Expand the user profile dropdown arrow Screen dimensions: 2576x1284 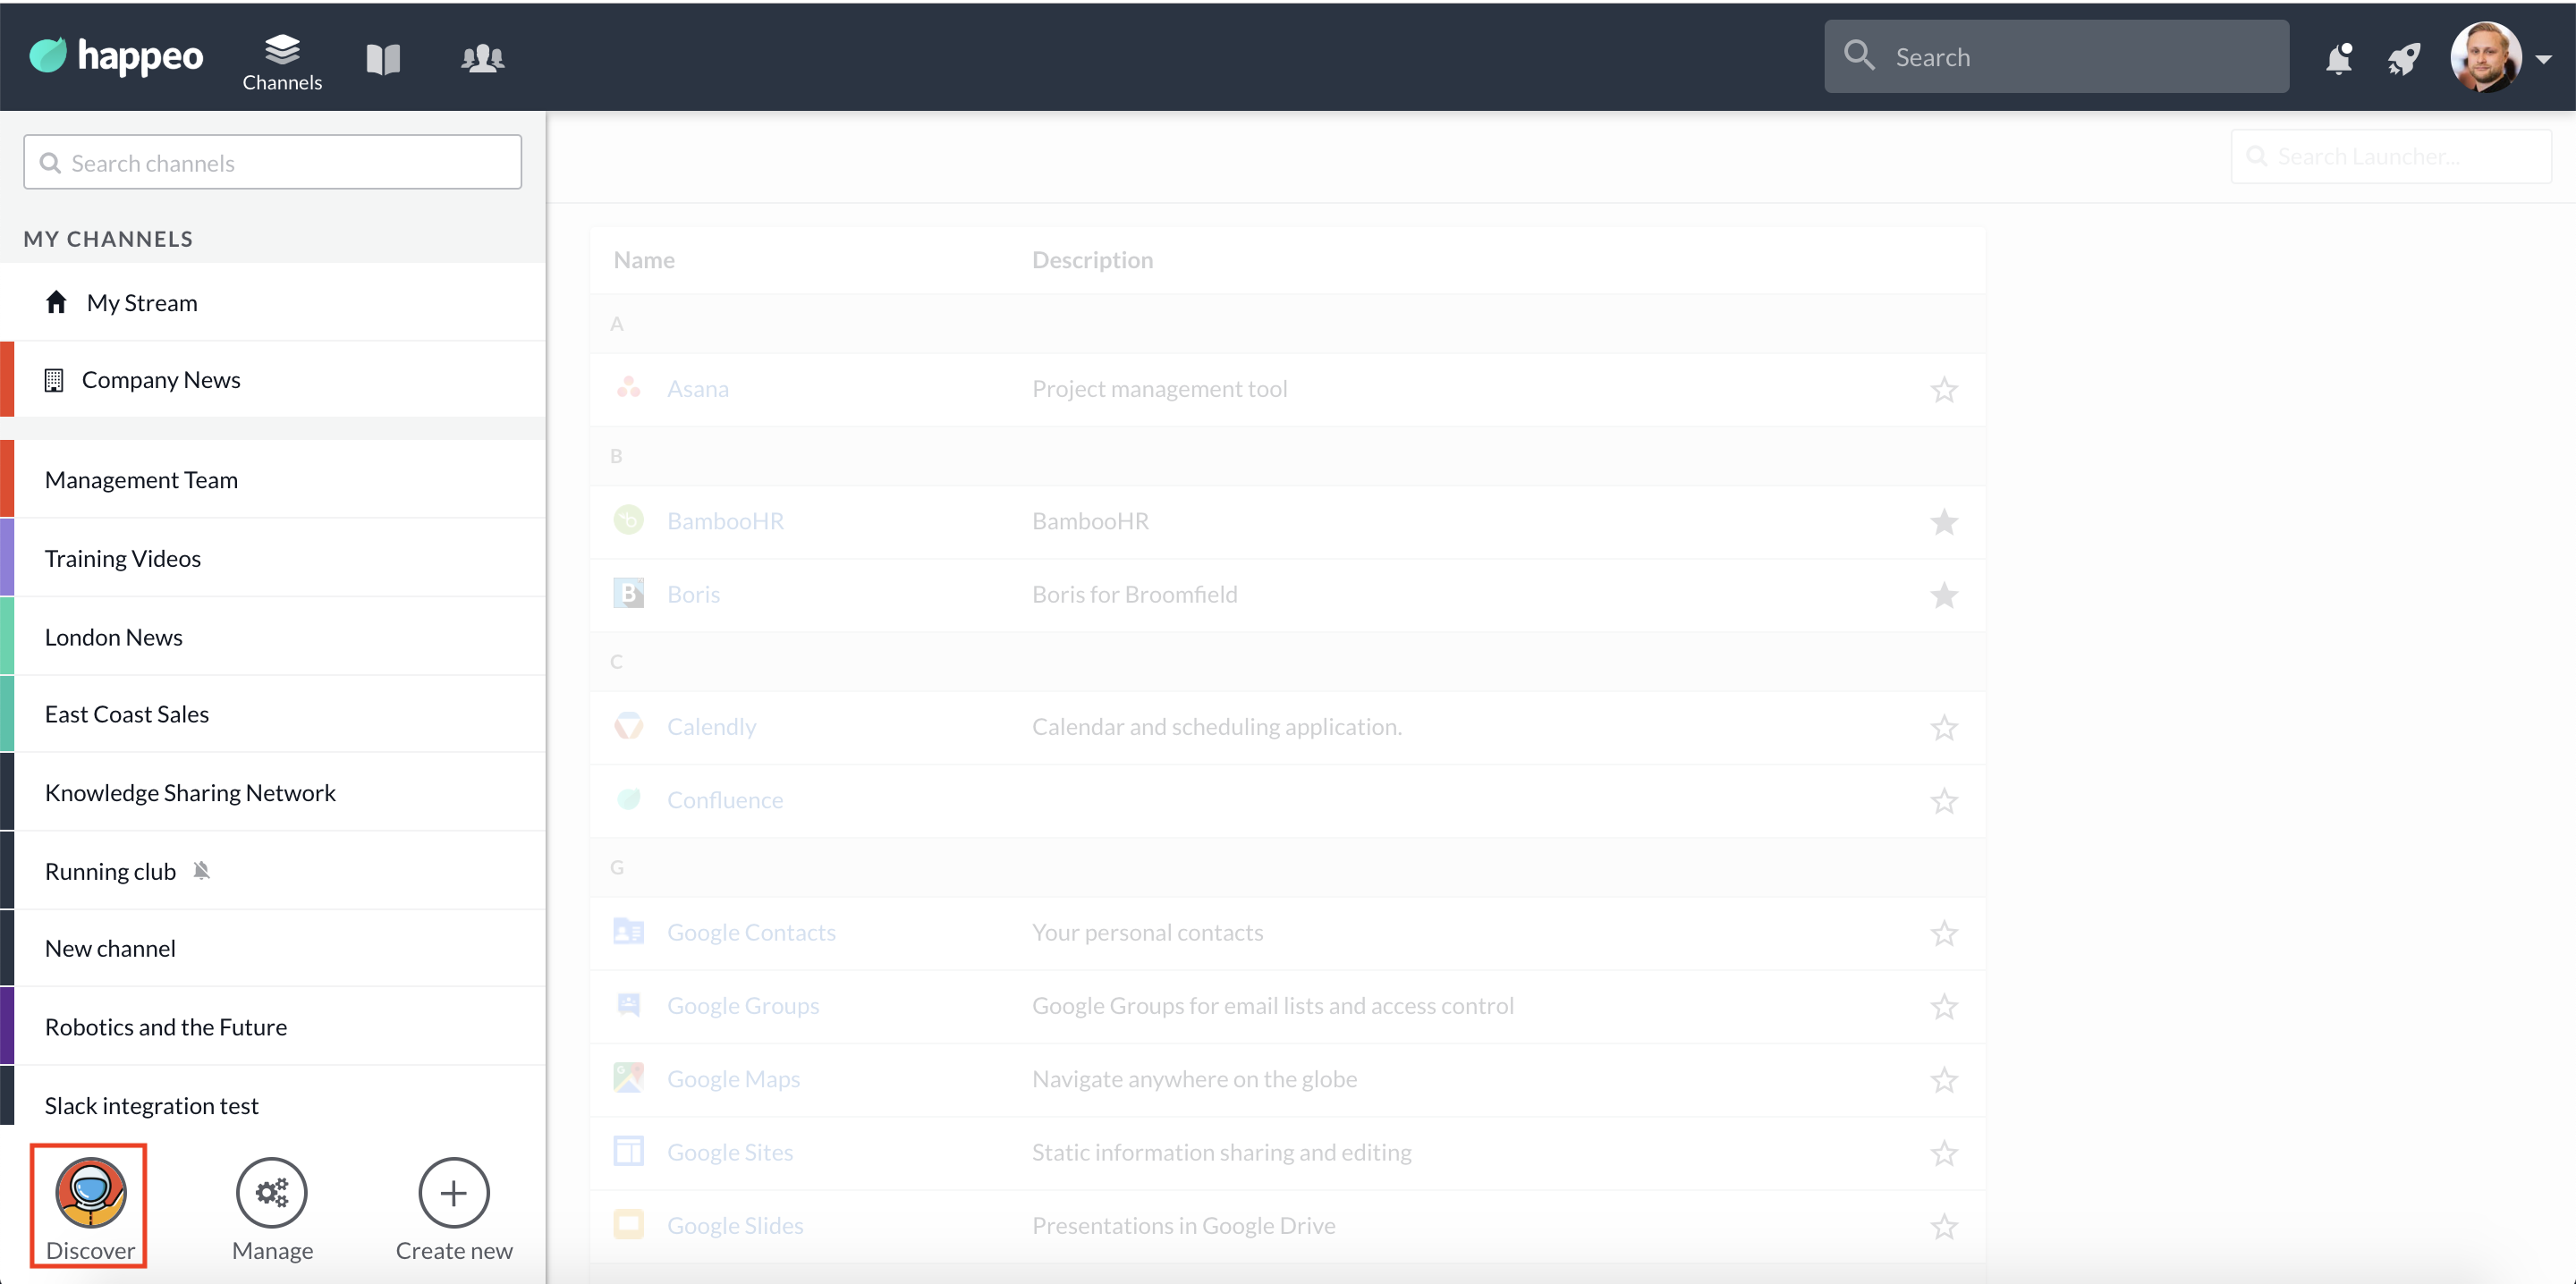tap(2544, 59)
